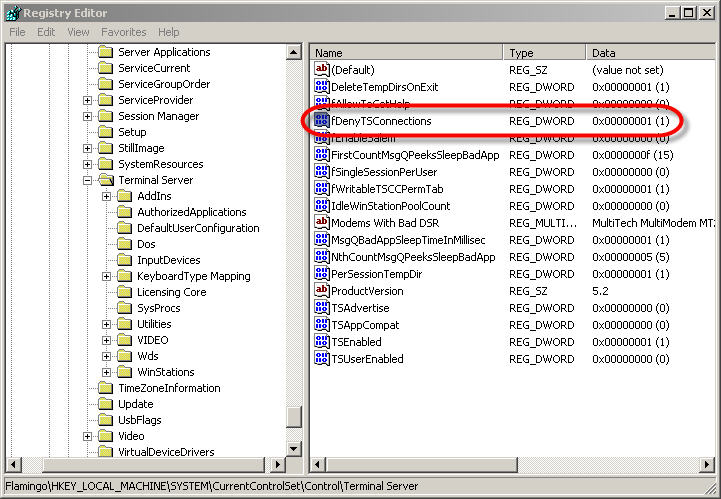This screenshot has width=721, height=499.
Task: Click the ServiceGroupOrder folder icon
Action: pos(106,84)
